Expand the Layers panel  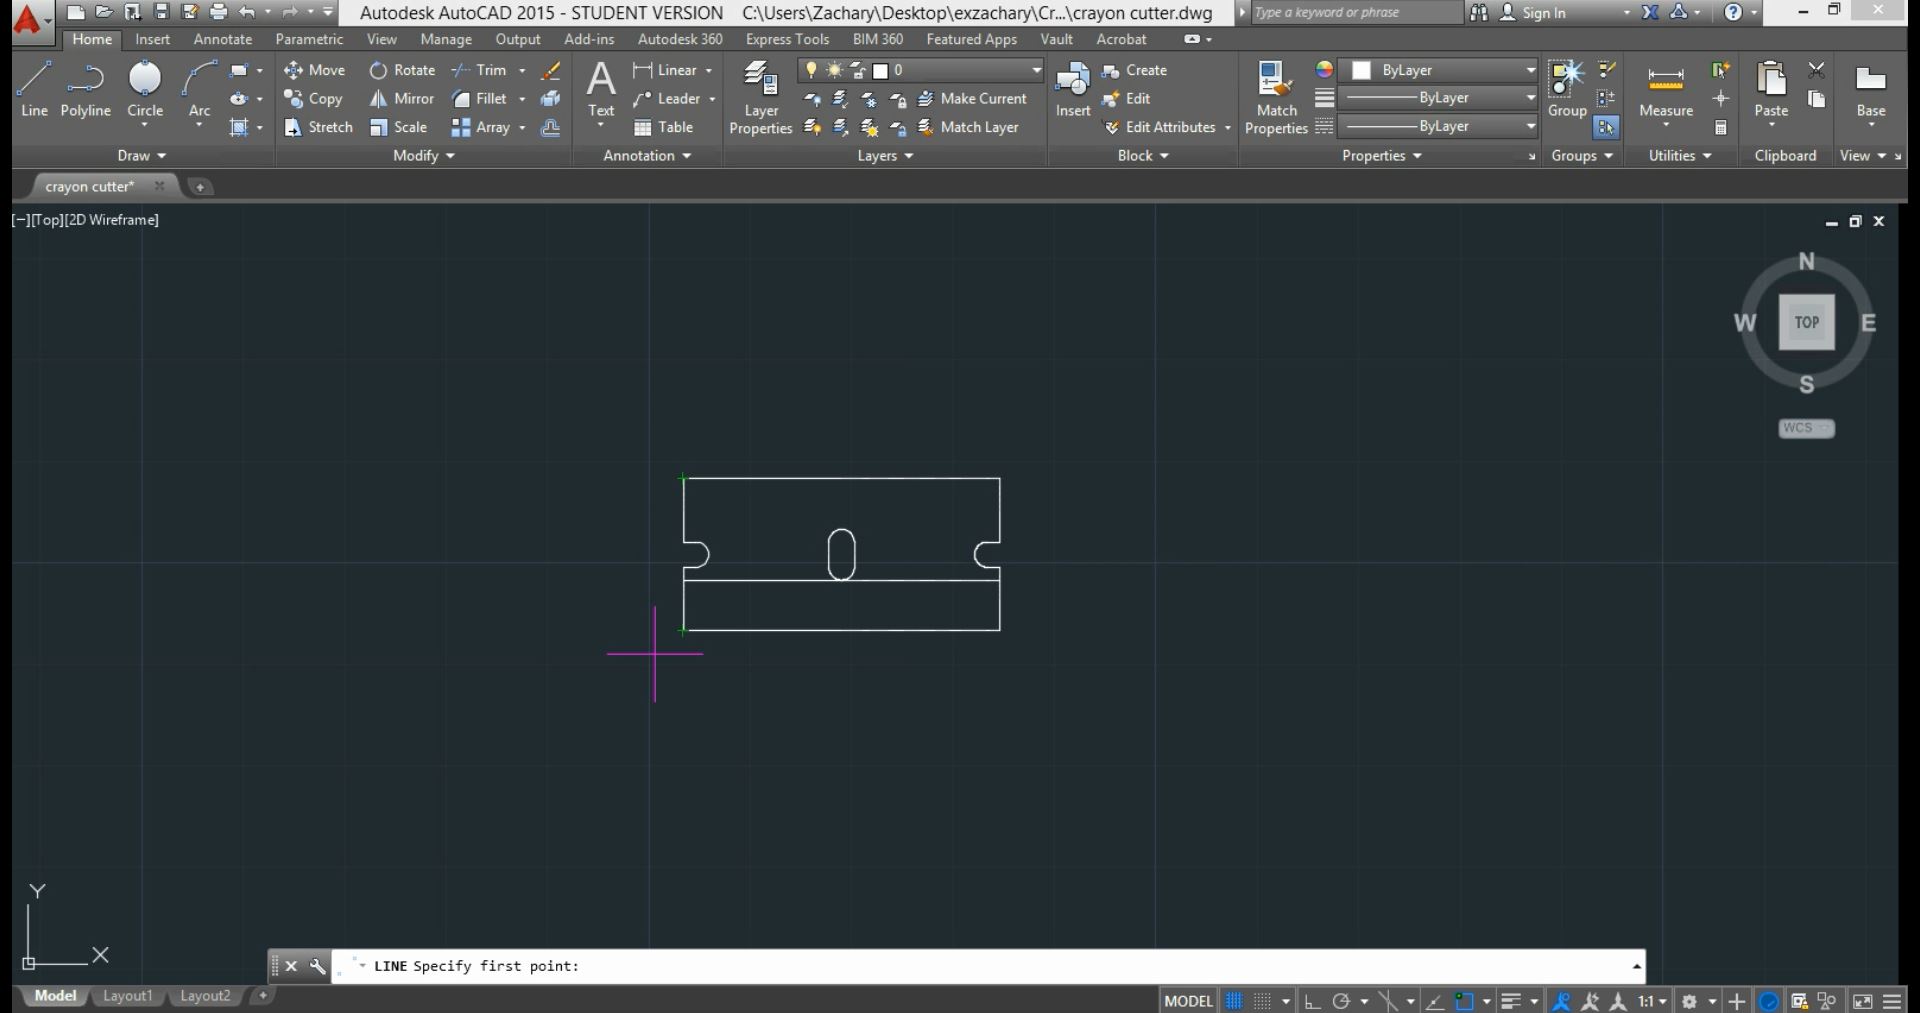[885, 156]
